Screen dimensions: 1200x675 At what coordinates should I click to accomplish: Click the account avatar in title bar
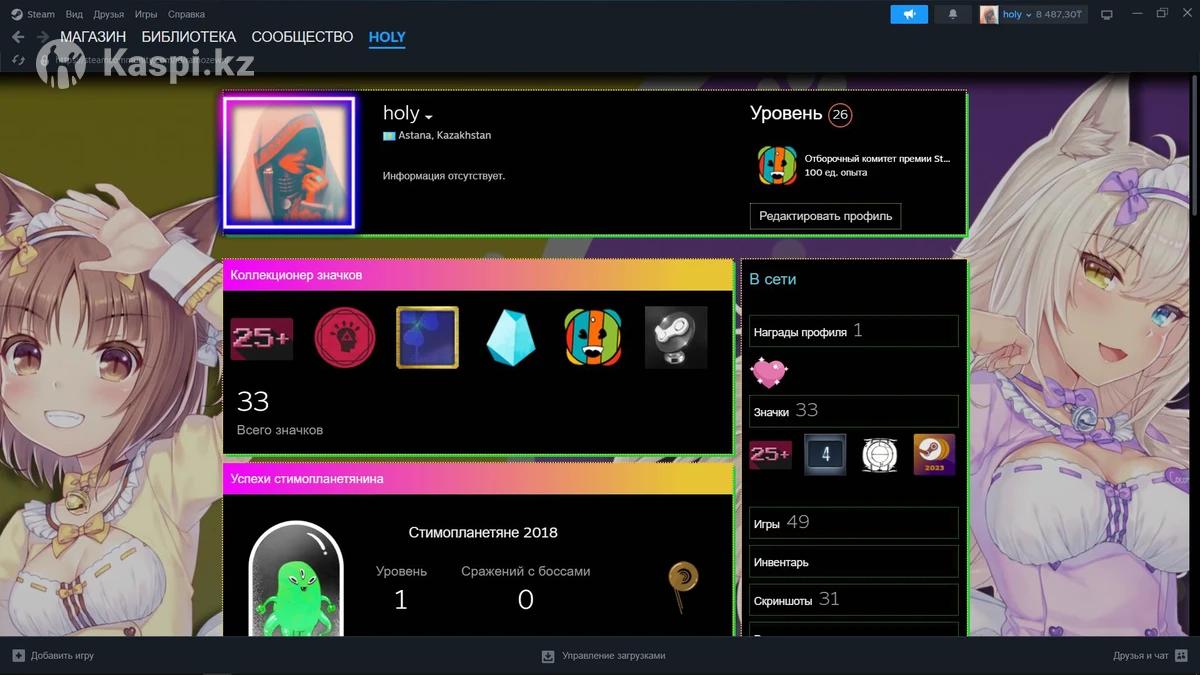pyautogui.click(x=989, y=14)
